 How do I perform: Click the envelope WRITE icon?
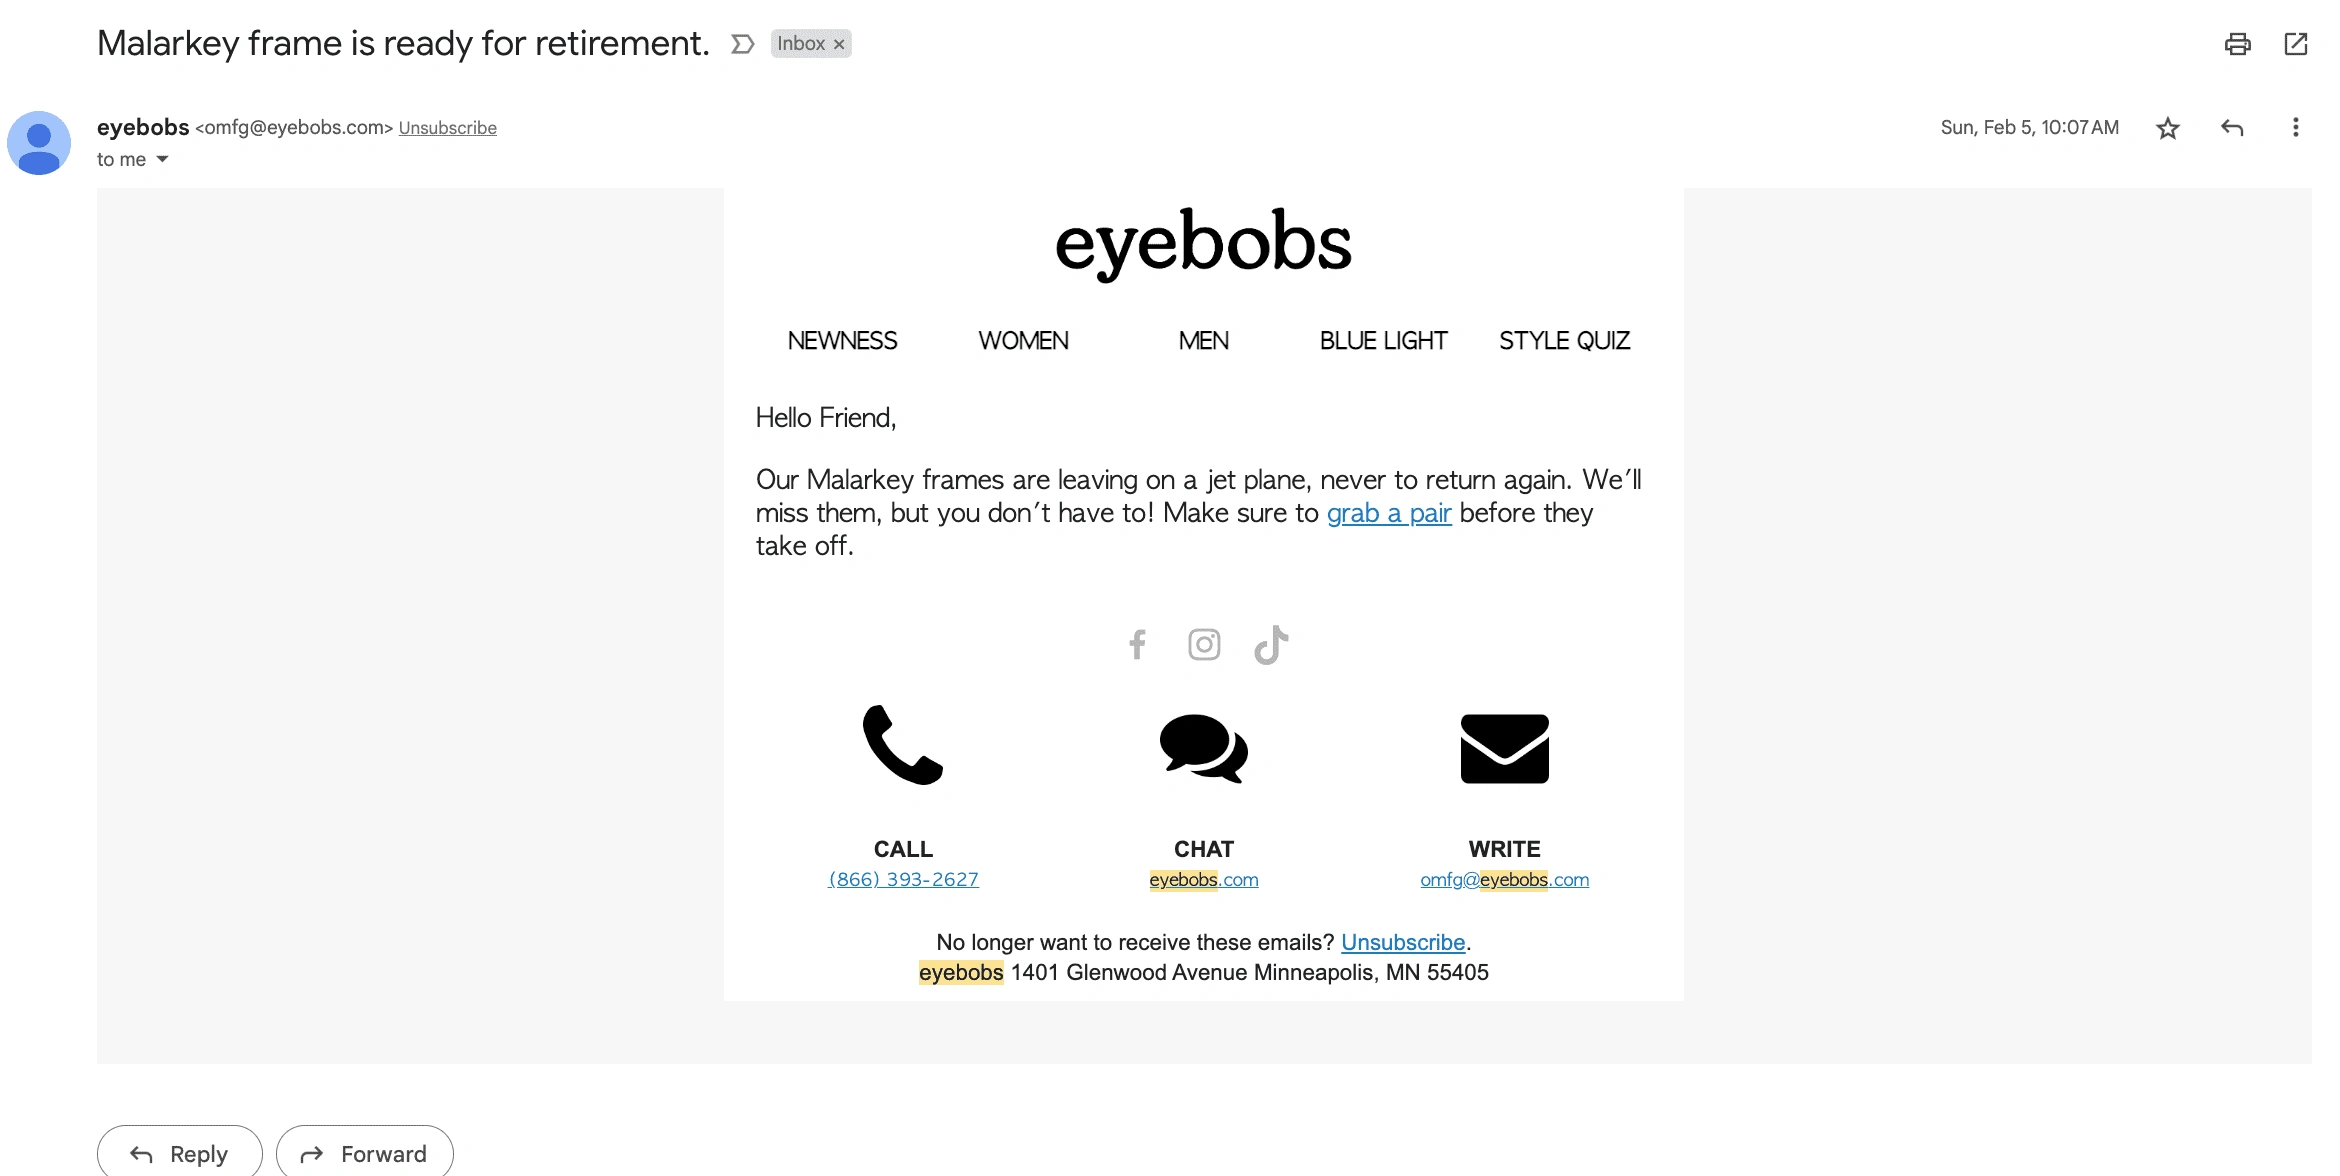[x=1504, y=748]
